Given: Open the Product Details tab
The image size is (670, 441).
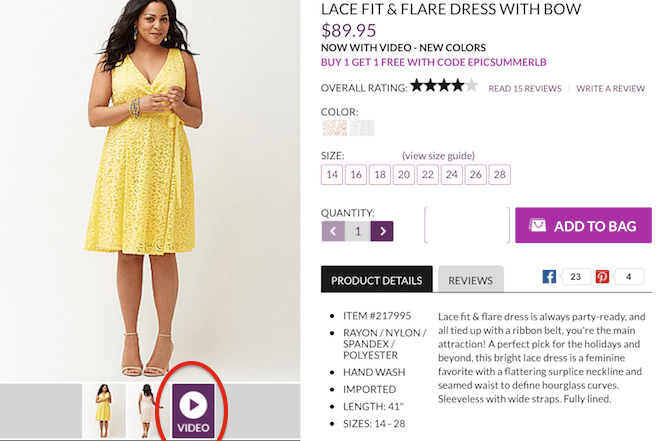Looking at the screenshot, I should (x=377, y=281).
